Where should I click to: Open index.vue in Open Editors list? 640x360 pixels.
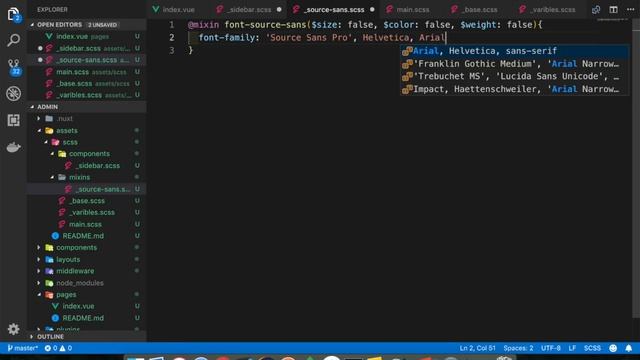pyautogui.click(x=86, y=36)
